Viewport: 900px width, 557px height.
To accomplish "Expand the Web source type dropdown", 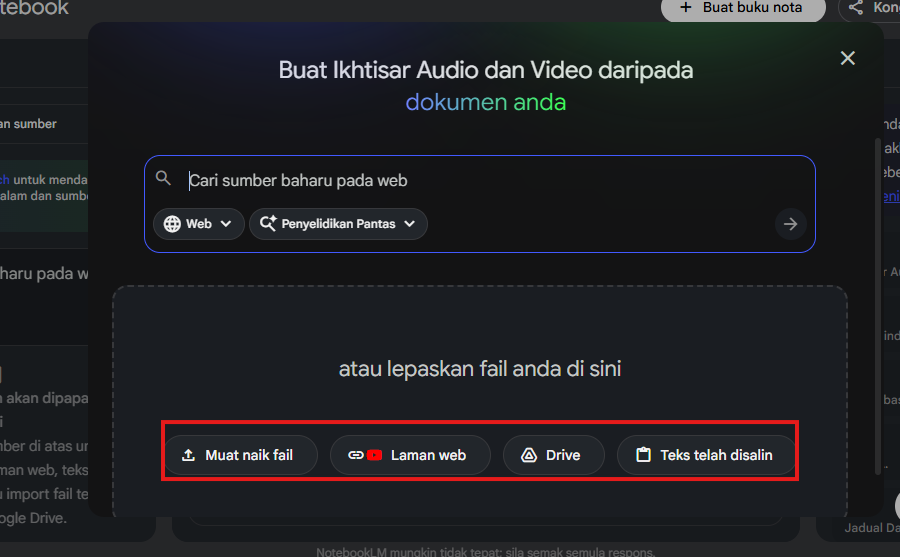I will pos(199,224).
